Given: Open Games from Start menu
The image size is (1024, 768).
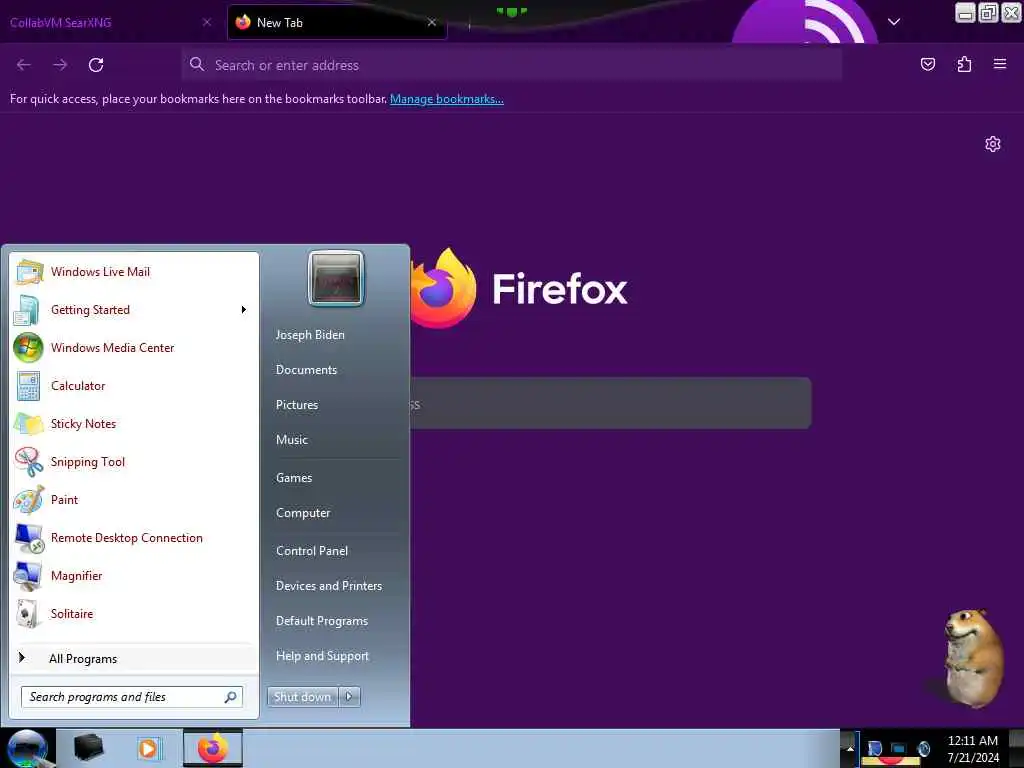Looking at the screenshot, I should point(294,477).
